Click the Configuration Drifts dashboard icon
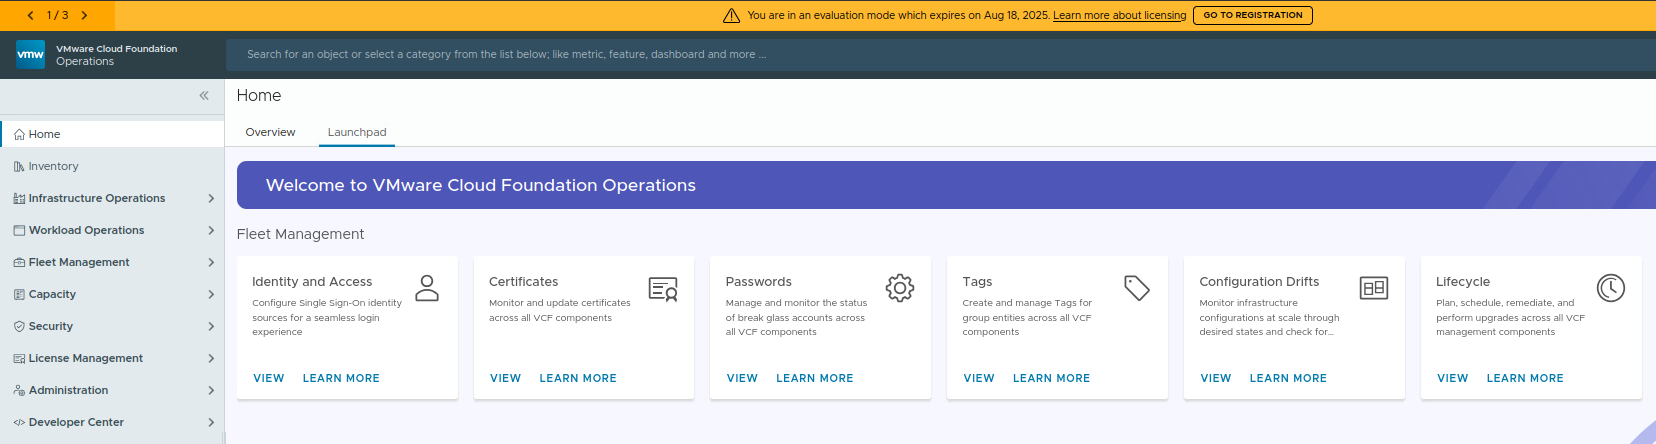This screenshot has width=1656, height=444. click(1374, 288)
